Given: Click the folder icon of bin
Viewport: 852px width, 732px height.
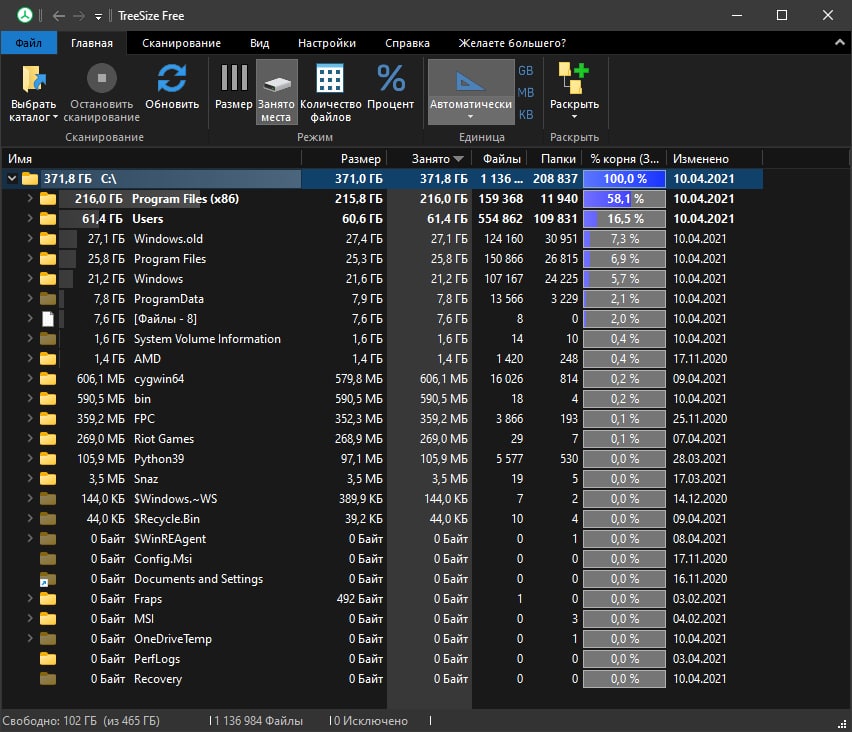Looking at the screenshot, I should (x=48, y=398).
